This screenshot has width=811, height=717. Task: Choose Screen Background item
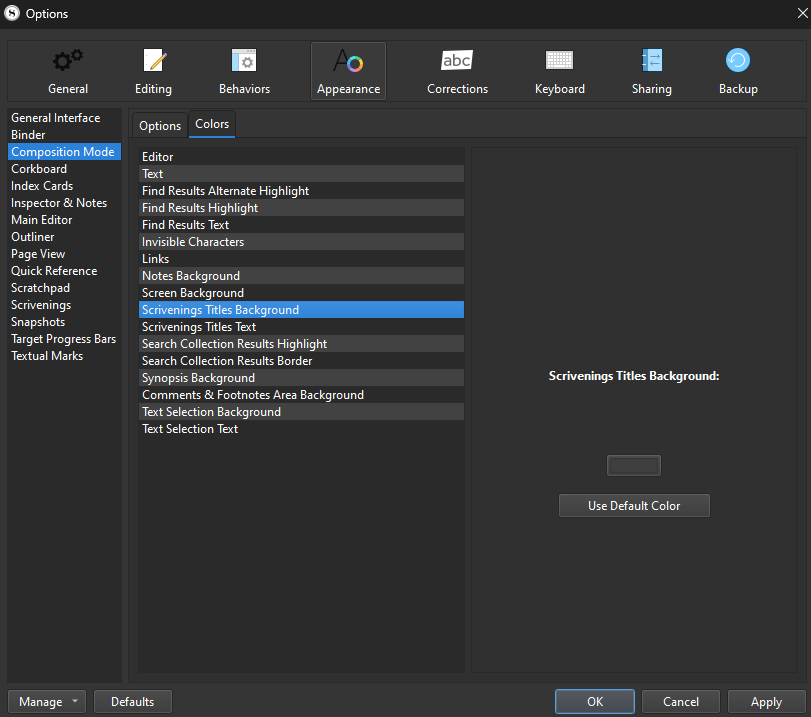[302, 293]
